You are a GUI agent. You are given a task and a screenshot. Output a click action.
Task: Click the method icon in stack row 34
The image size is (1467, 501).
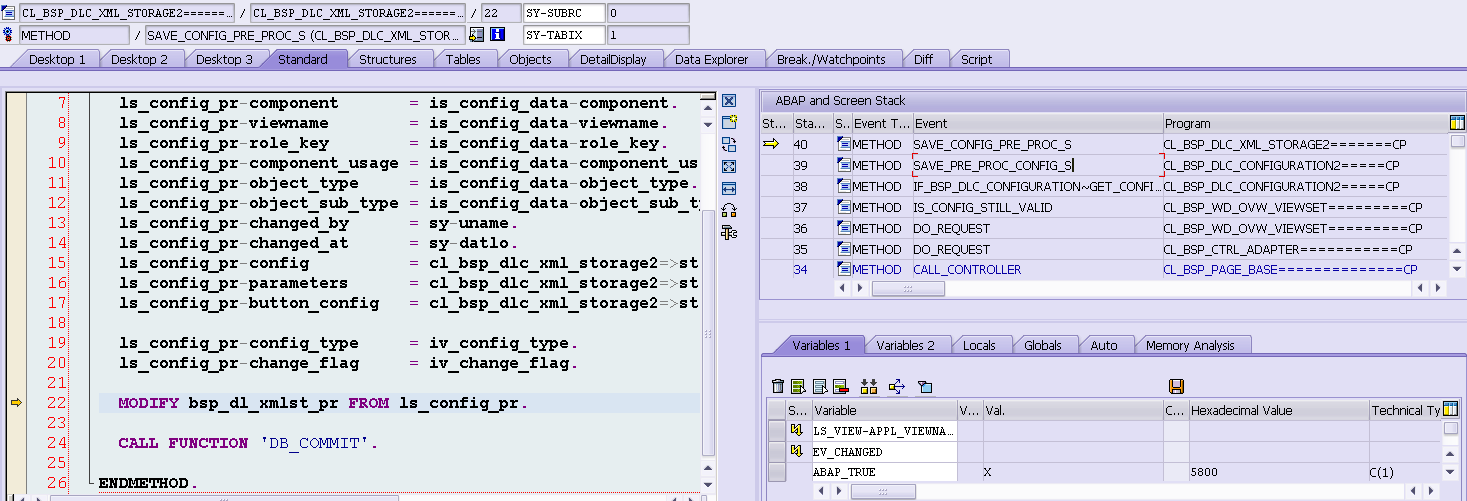(843, 269)
